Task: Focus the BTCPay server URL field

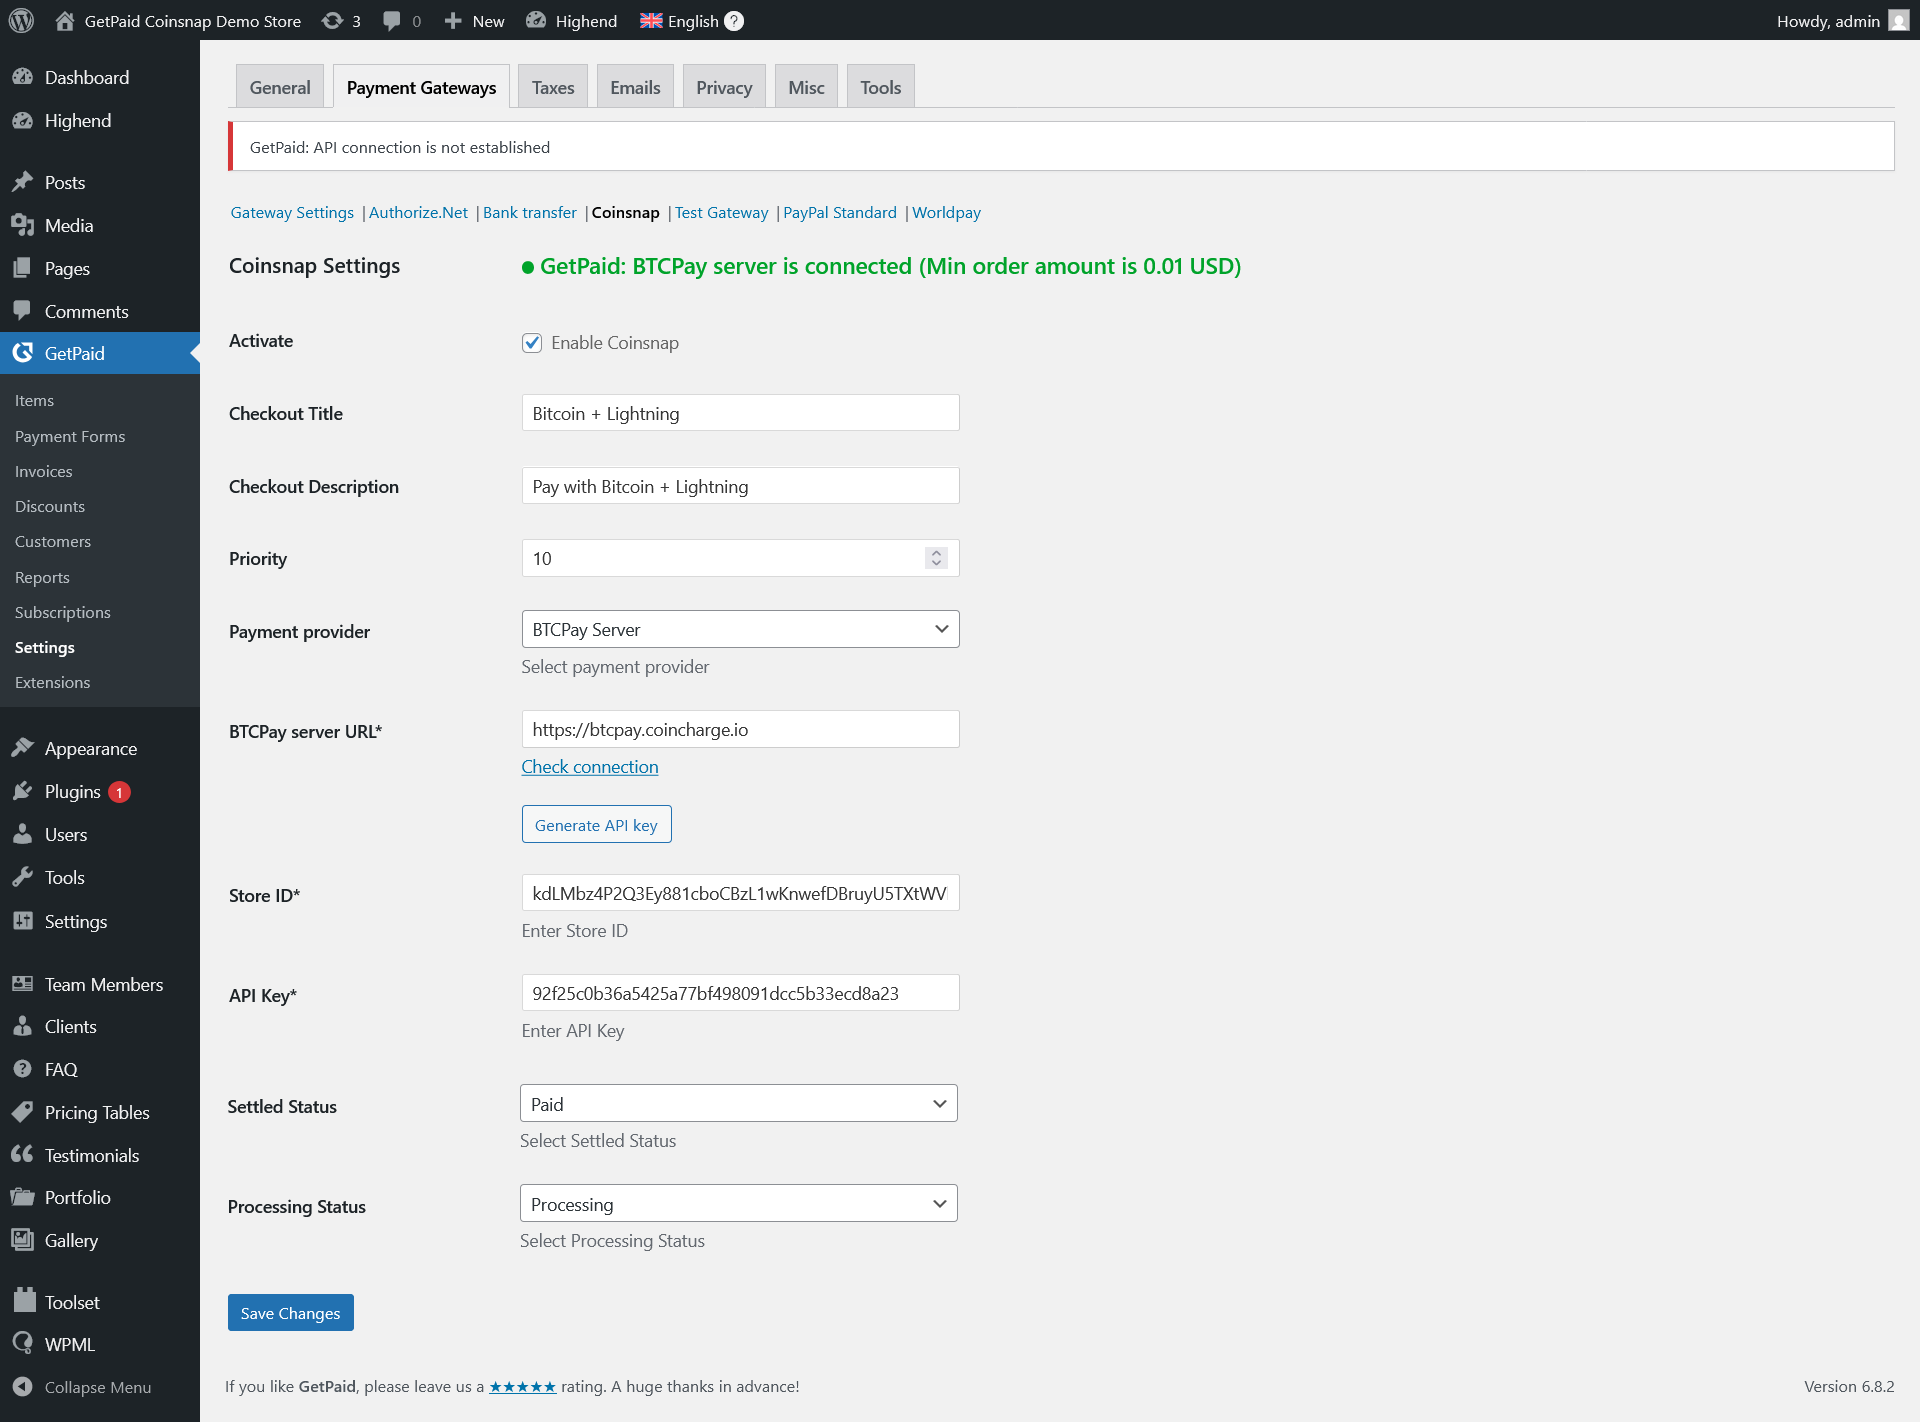Action: (740, 729)
